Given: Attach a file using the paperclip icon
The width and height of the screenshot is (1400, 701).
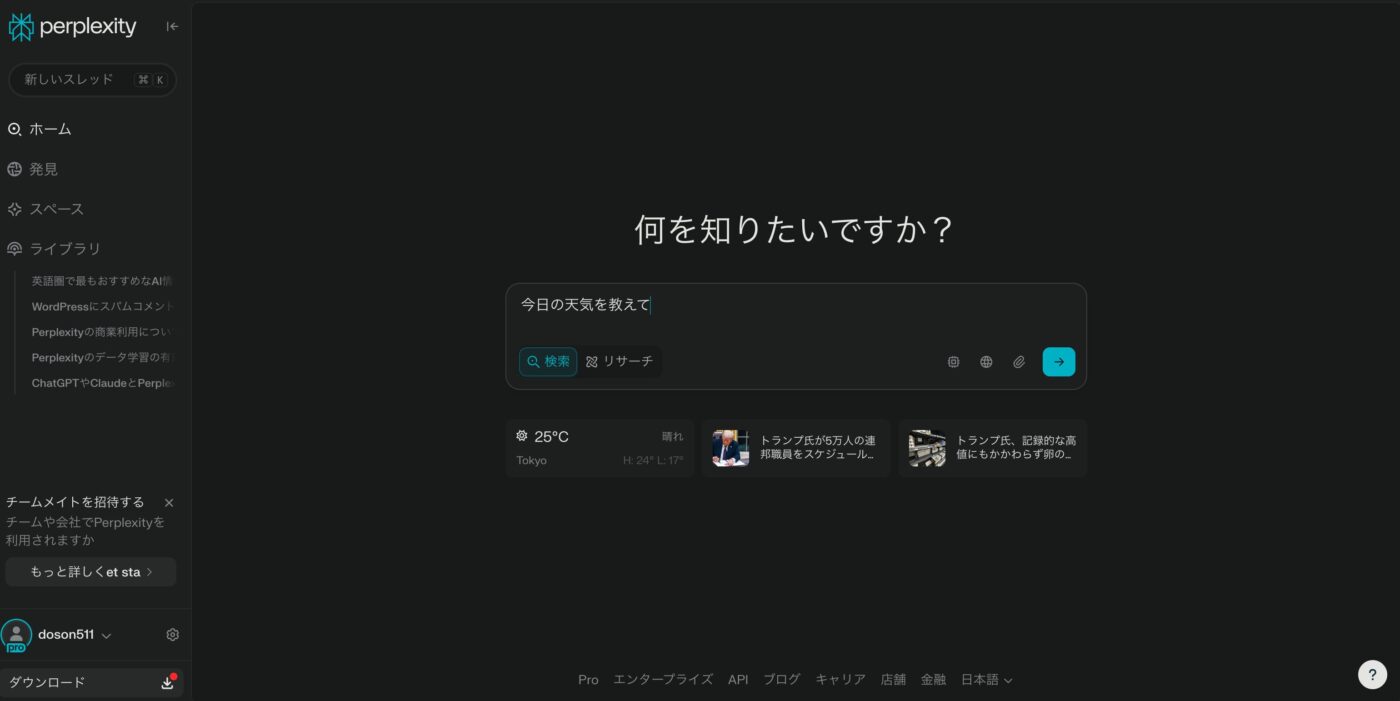Looking at the screenshot, I should point(1019,362).
